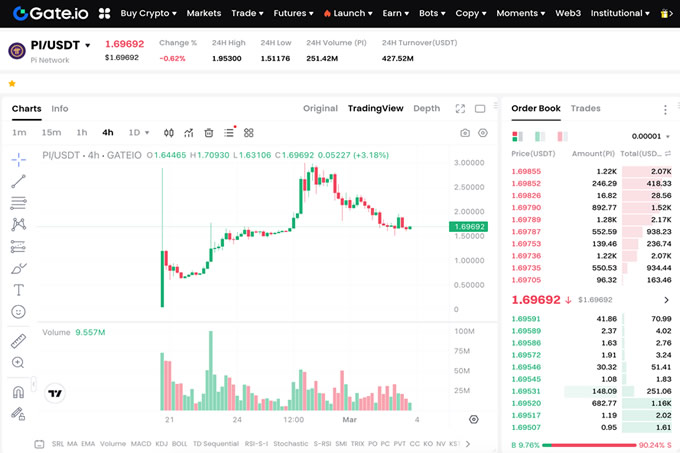Show sell orders only view
Viewport: 680px width, 453px height.
point(562,137)
